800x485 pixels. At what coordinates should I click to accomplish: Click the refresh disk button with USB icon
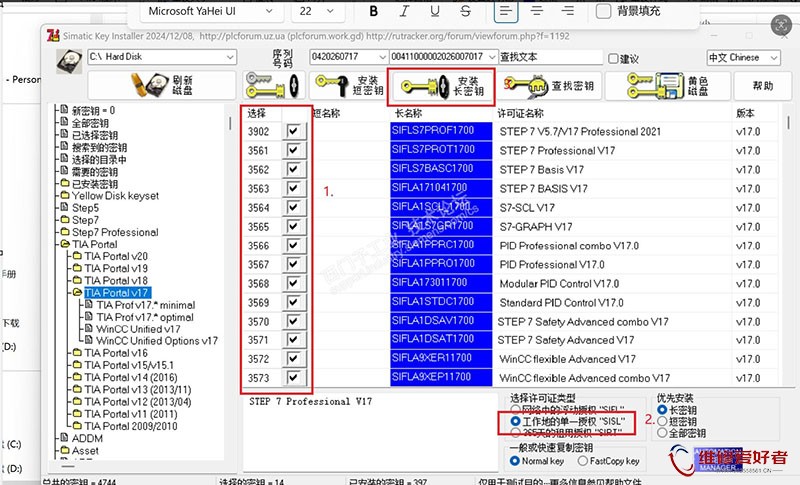coord(162,85)
